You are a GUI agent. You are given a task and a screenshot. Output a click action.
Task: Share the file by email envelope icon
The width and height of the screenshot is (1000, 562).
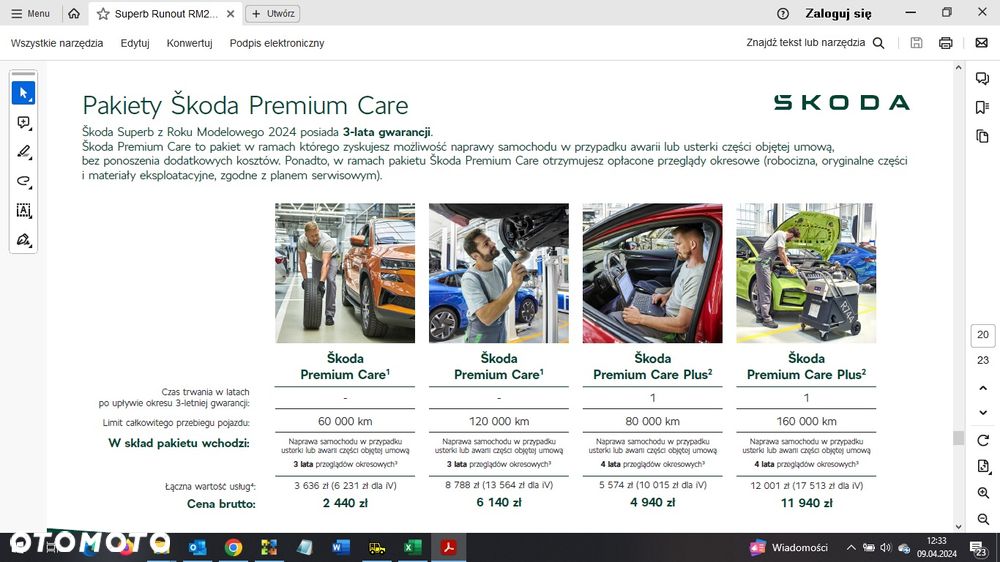(x=982, y=43)
